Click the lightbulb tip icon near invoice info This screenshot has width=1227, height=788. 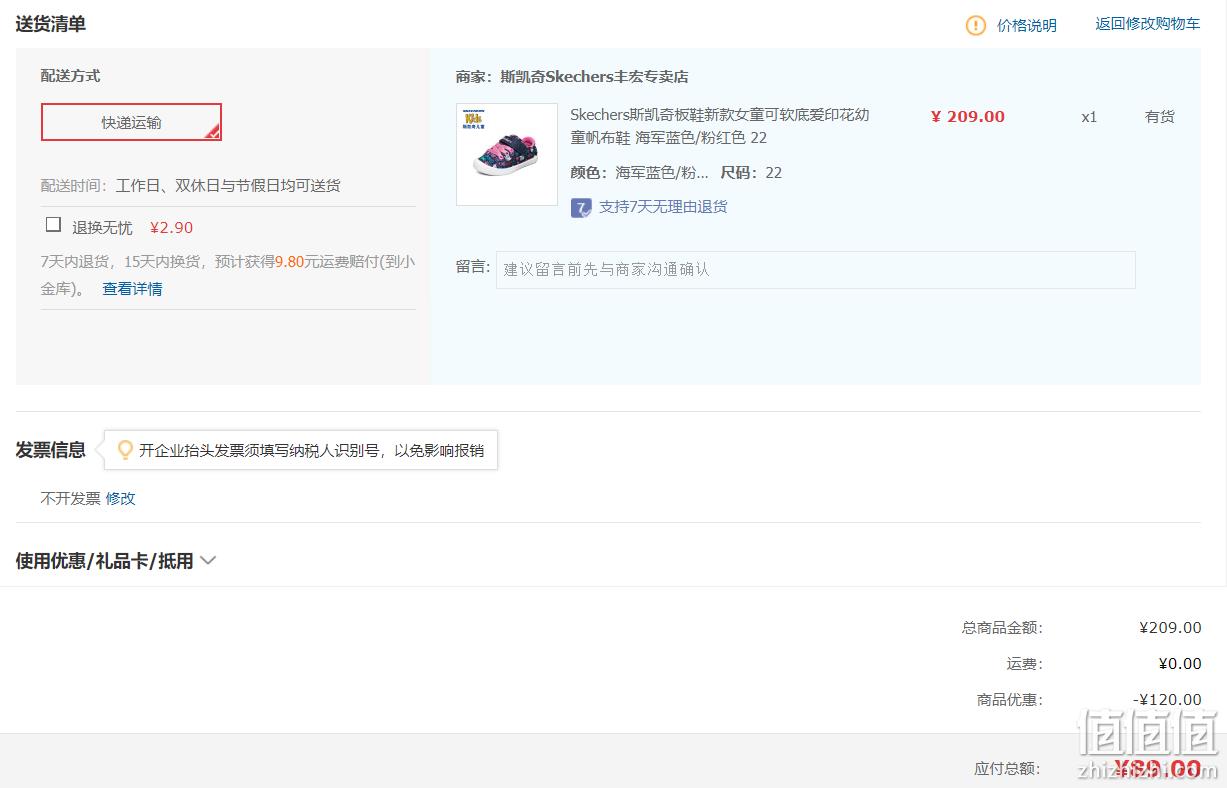125,450
